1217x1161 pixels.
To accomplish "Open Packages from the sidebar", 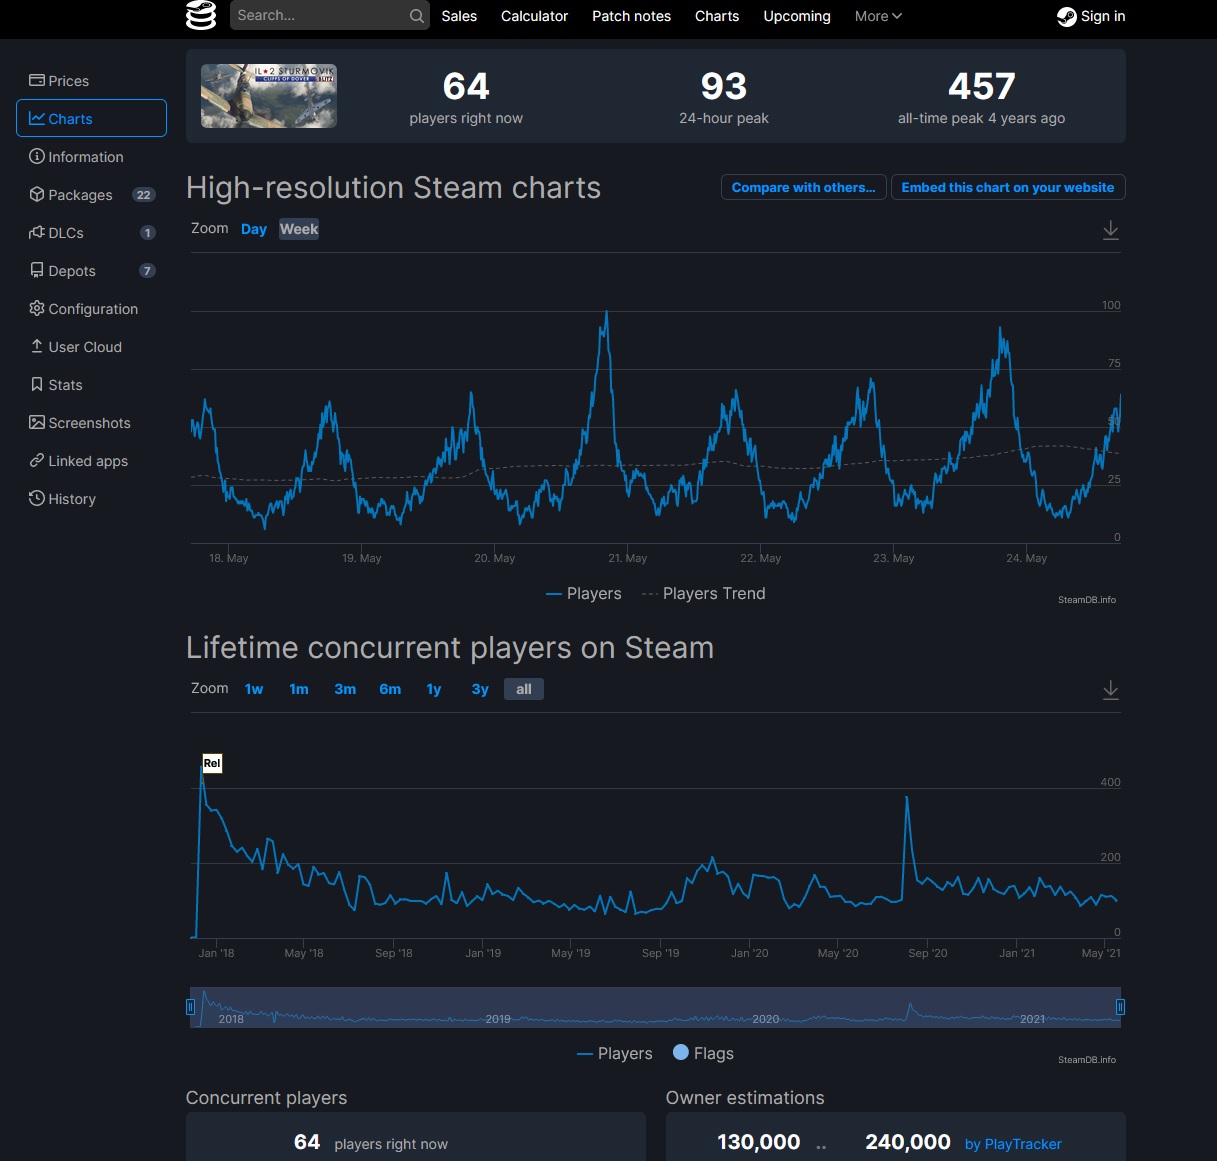I will [x=80, y=195].
